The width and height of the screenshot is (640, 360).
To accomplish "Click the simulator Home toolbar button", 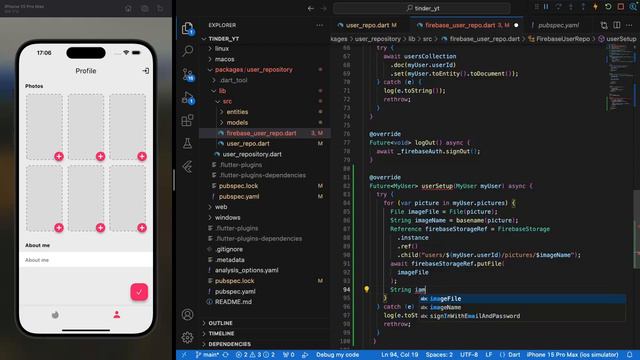I will [128, 9].
